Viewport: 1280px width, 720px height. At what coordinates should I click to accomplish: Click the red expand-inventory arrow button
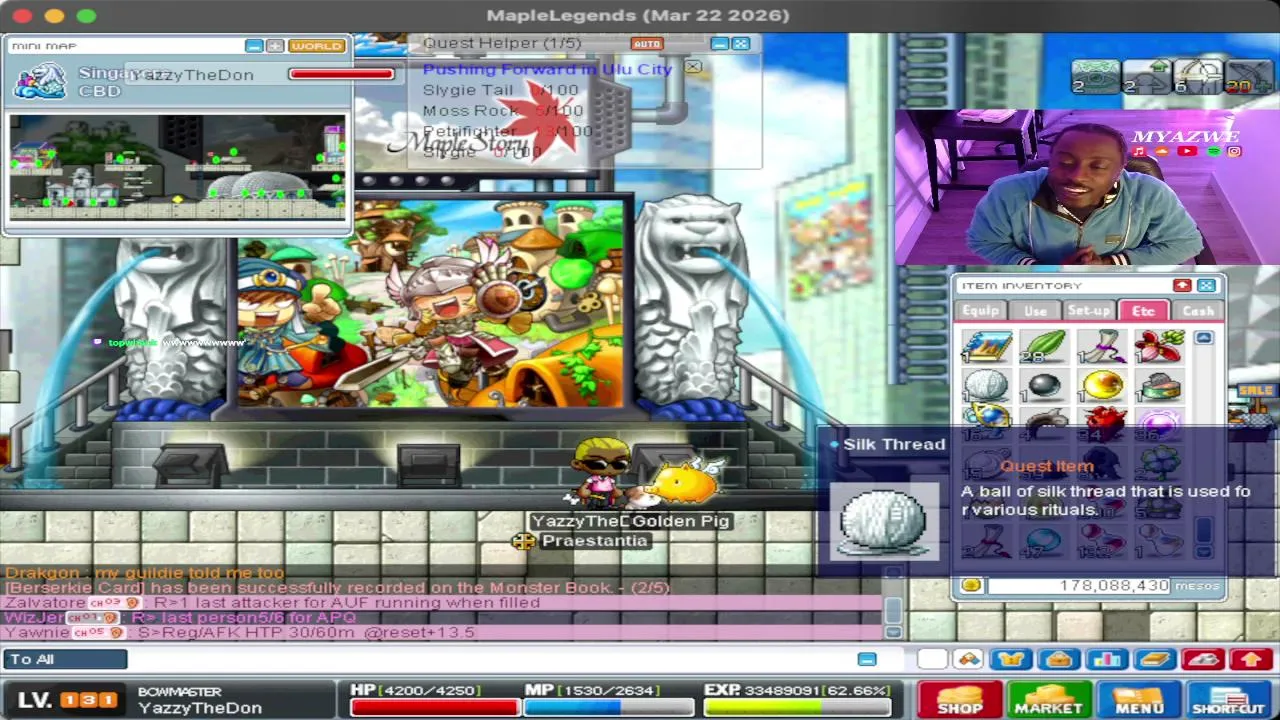click(1182, 286)
